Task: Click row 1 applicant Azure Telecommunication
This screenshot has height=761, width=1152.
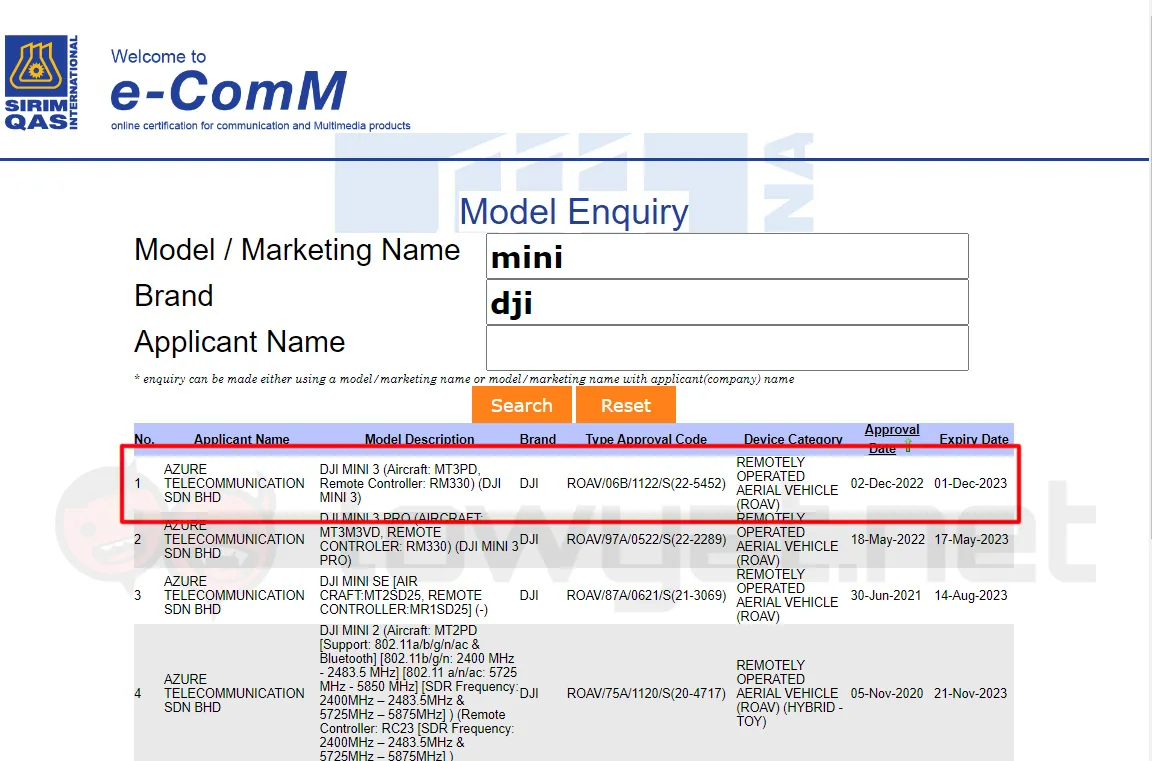Action: tap(234, 483)
